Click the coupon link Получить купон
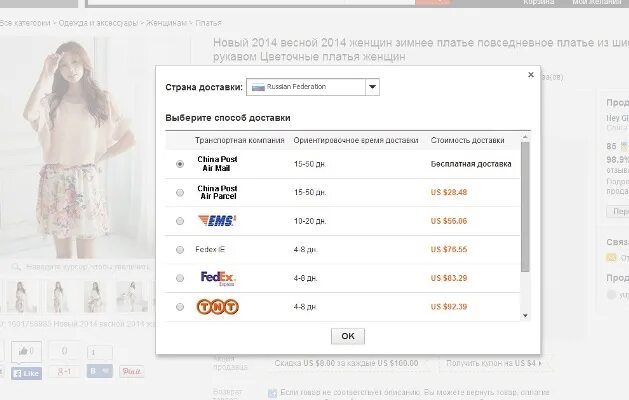This screenshot has width=629, height=400. 494,363
